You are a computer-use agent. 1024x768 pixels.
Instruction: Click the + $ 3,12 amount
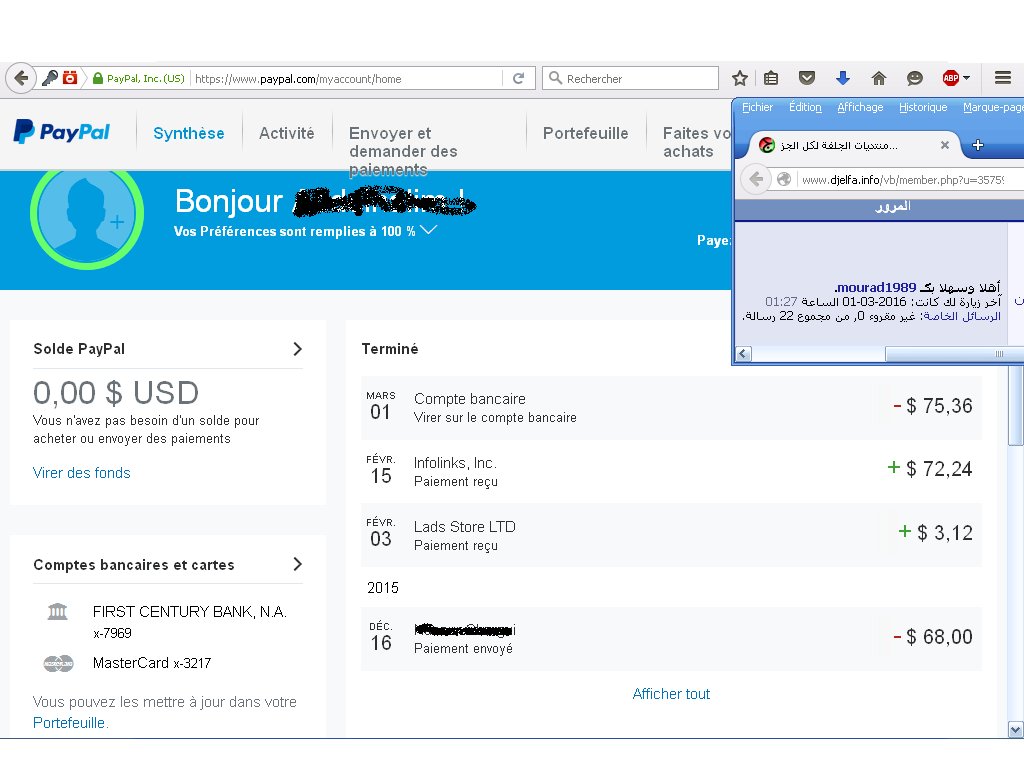pyautogui.click(x=935, y=533)
